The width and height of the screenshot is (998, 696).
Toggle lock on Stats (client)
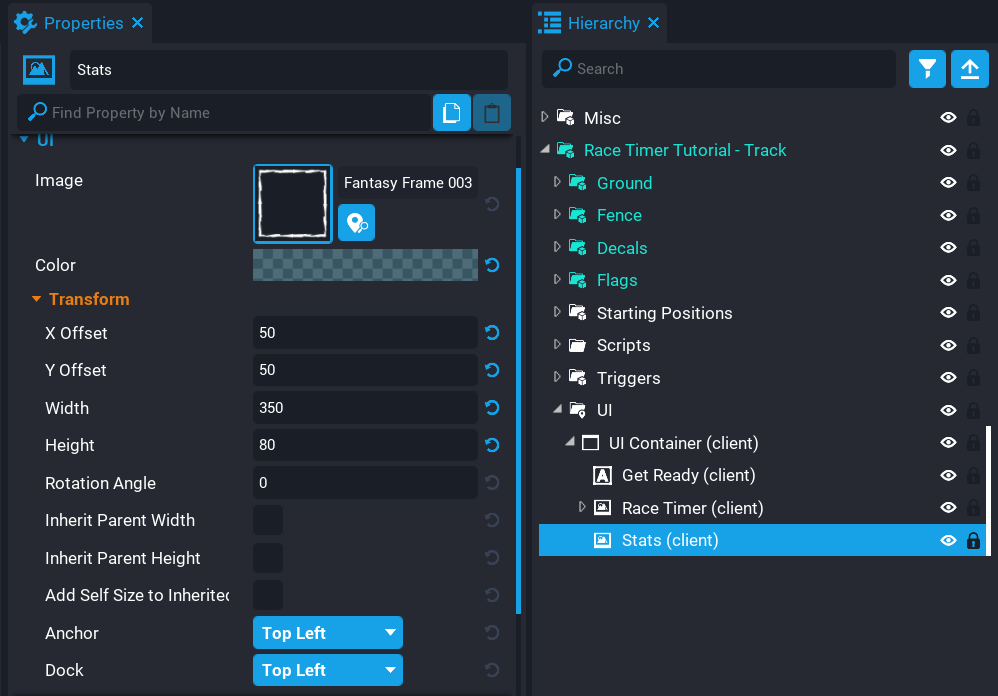pyautogui.click(x=973, y=541)
